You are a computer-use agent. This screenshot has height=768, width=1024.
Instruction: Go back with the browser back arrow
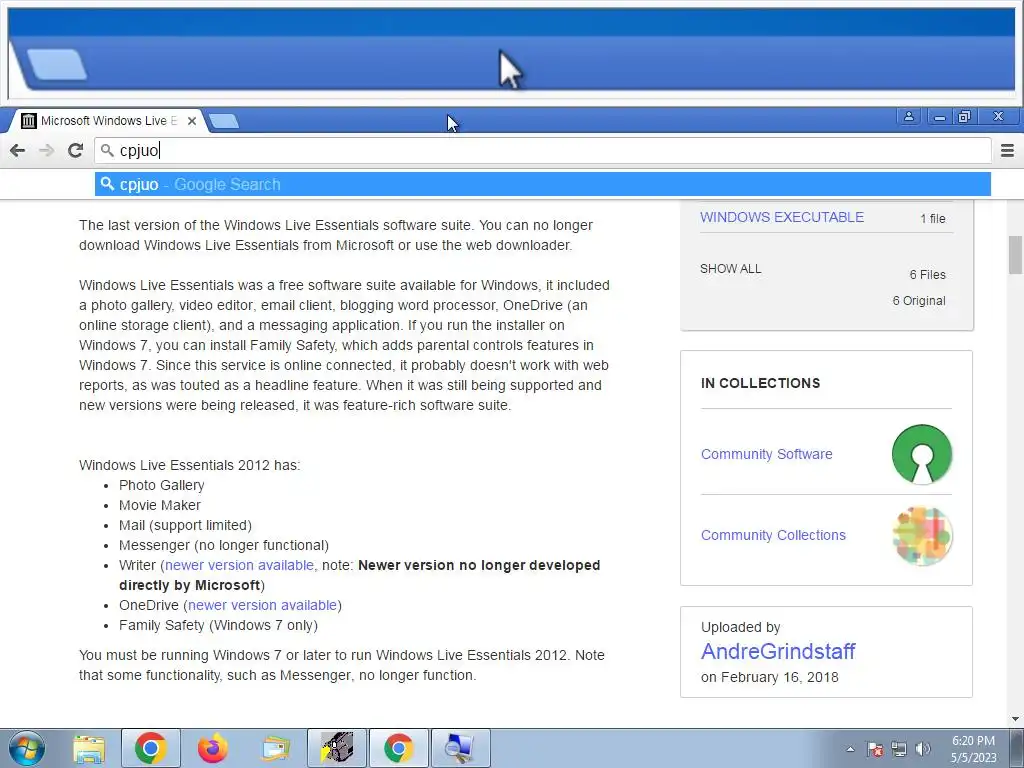tap(18, 150)
